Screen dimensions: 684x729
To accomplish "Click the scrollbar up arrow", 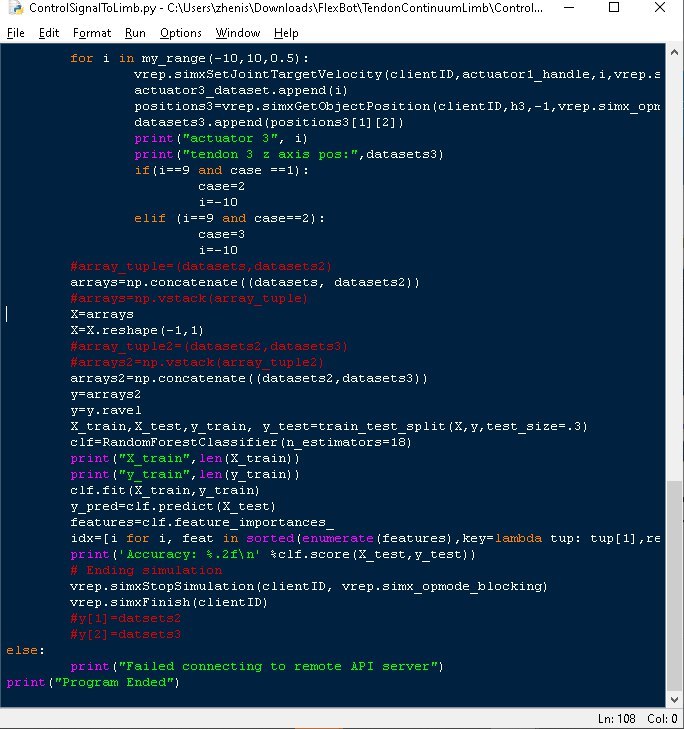I will coord(674,53).
